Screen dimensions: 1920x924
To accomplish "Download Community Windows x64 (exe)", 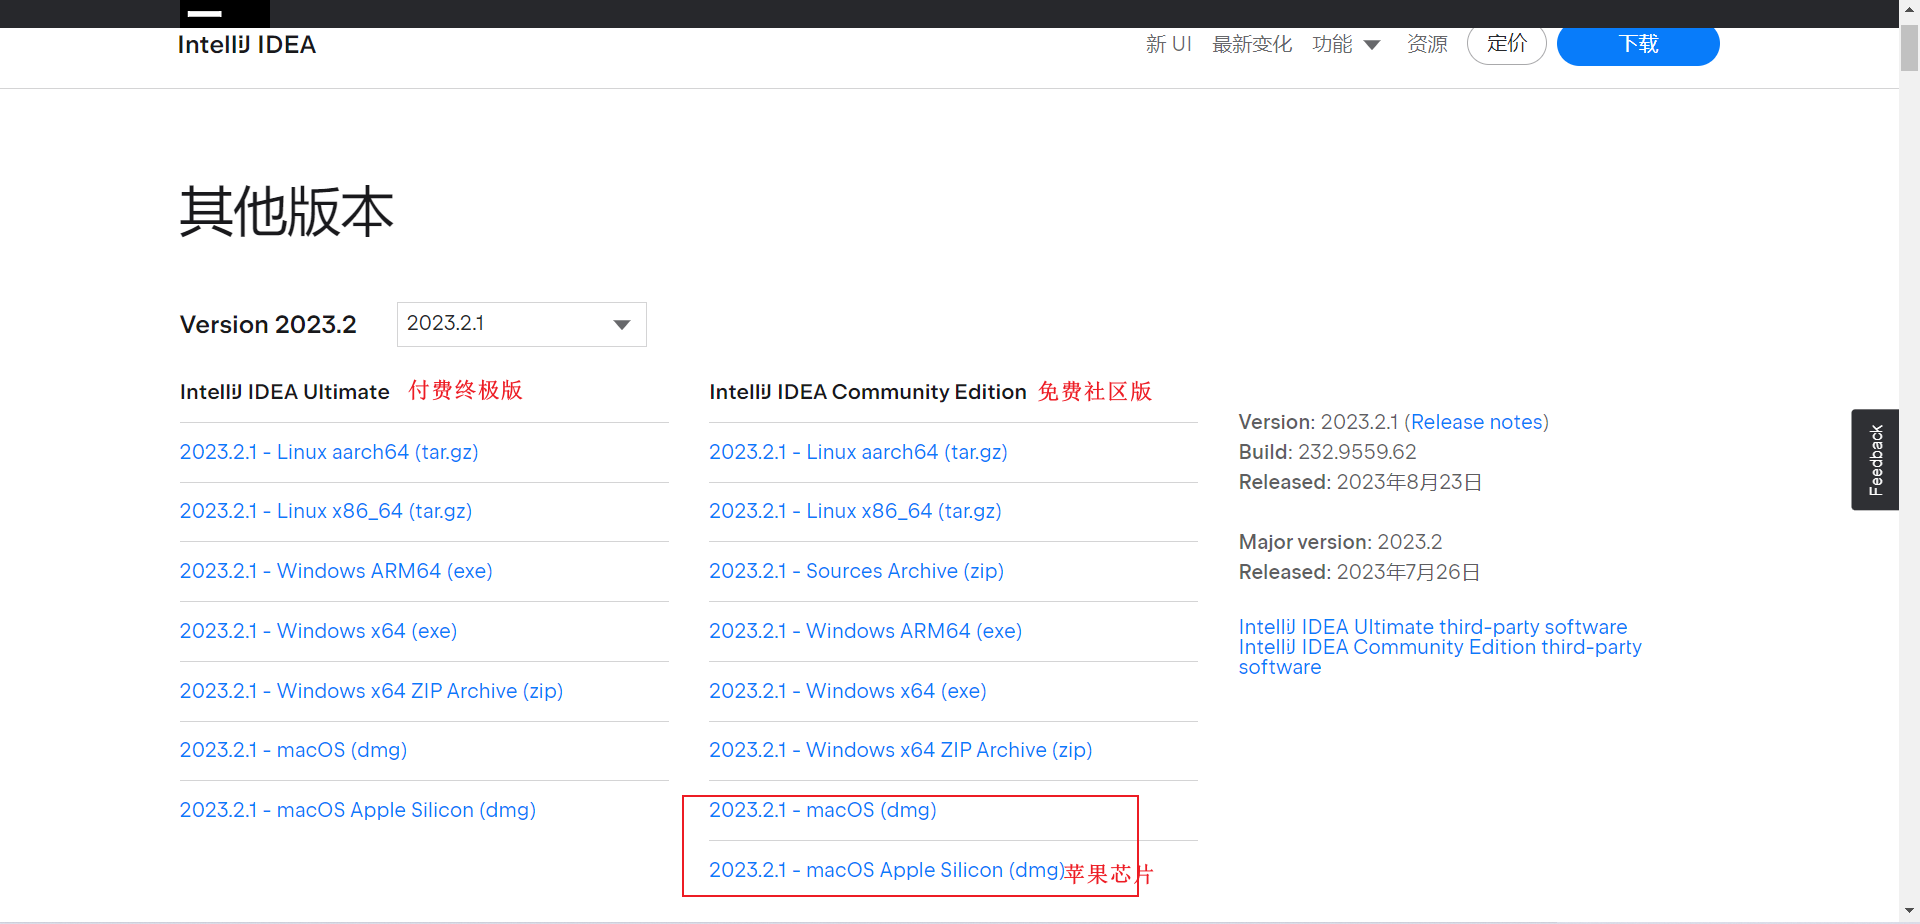I will click(848, 691).
